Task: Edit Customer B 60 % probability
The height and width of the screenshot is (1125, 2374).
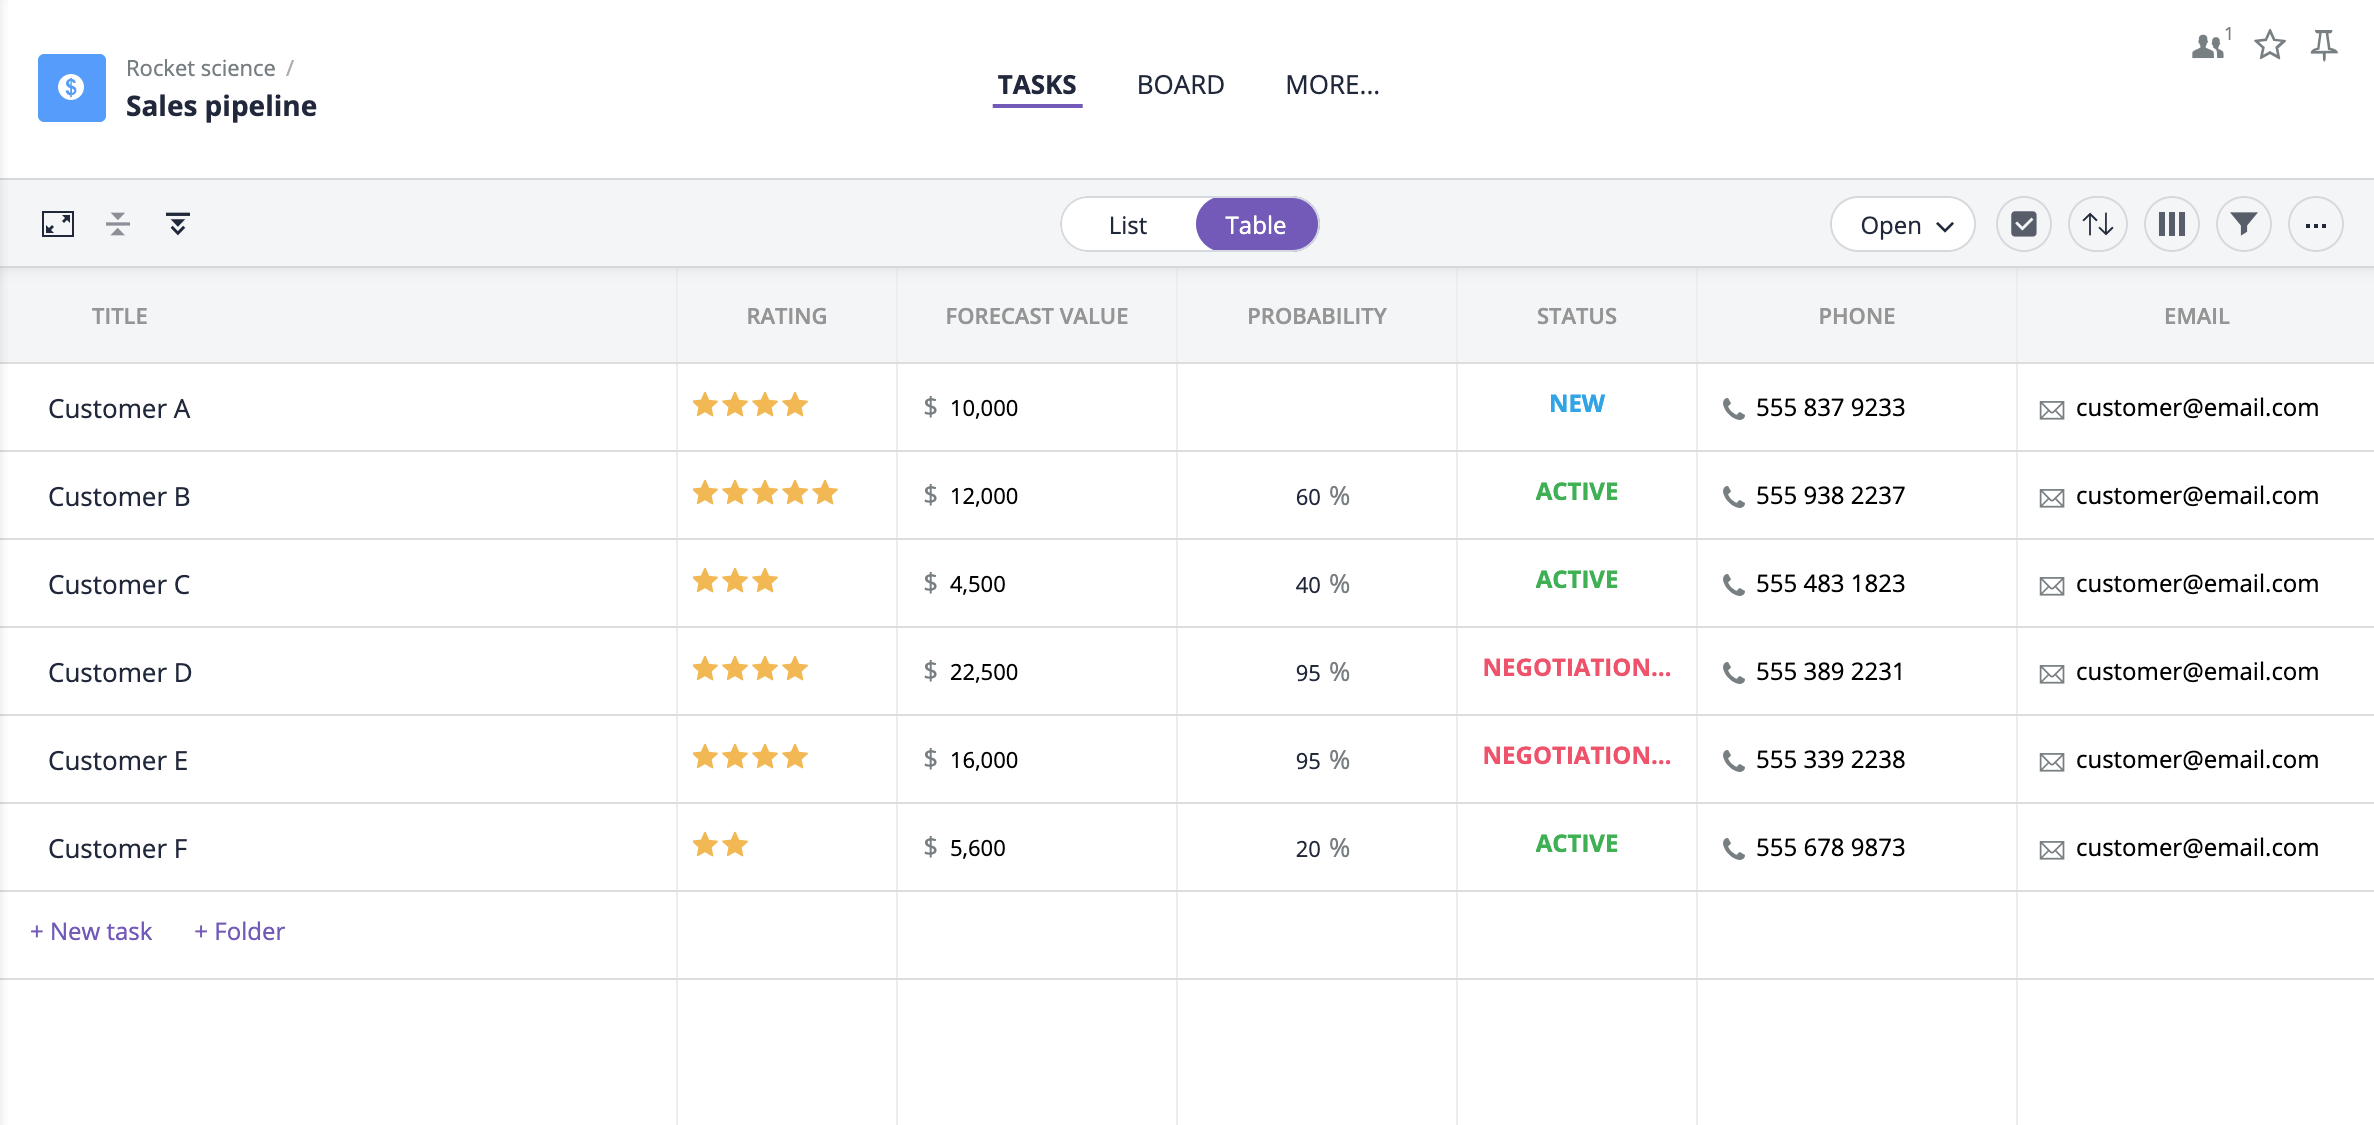Action: 1322,497
